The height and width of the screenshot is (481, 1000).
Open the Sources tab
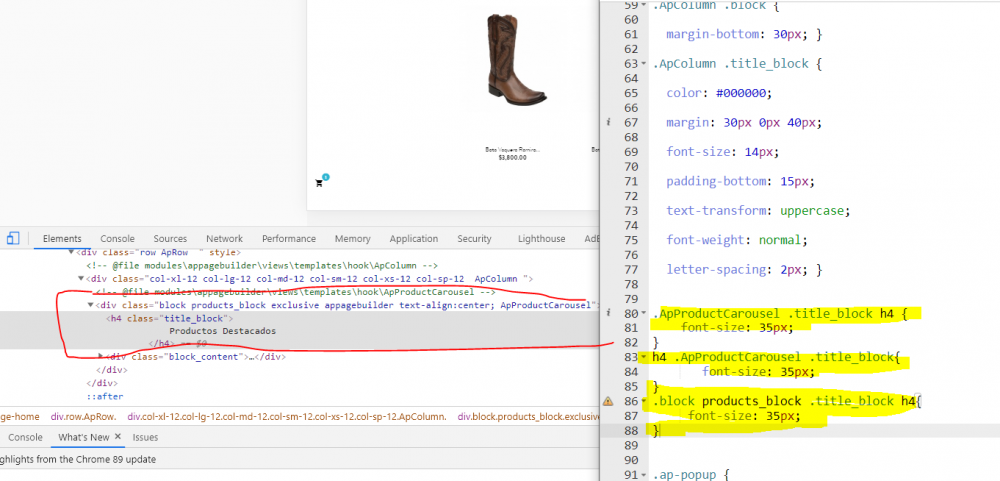click(x=170, y=239)
